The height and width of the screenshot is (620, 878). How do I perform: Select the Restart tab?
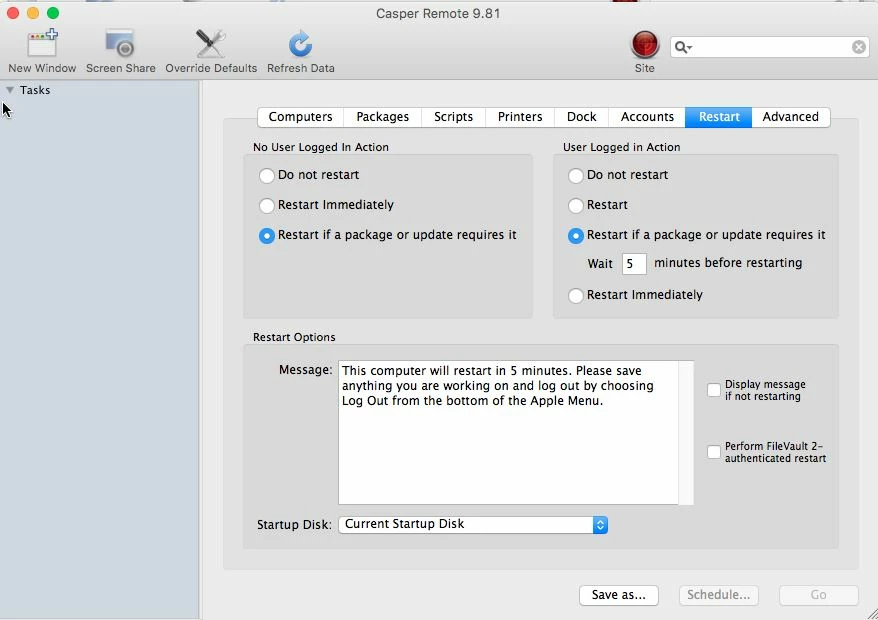pos(718,117)
